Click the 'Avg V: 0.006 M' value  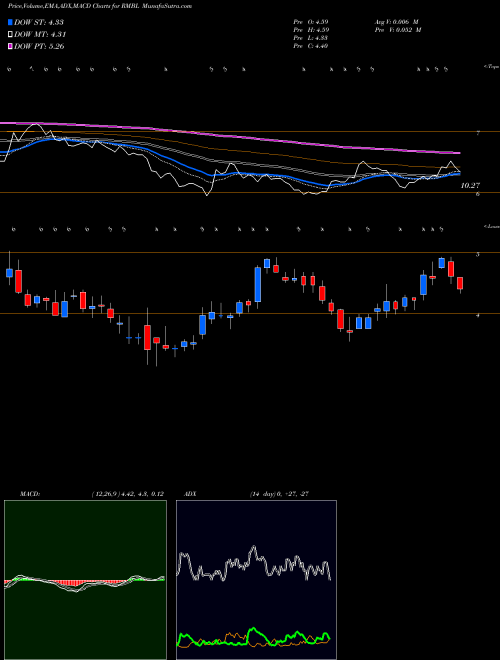pos(398,22)
